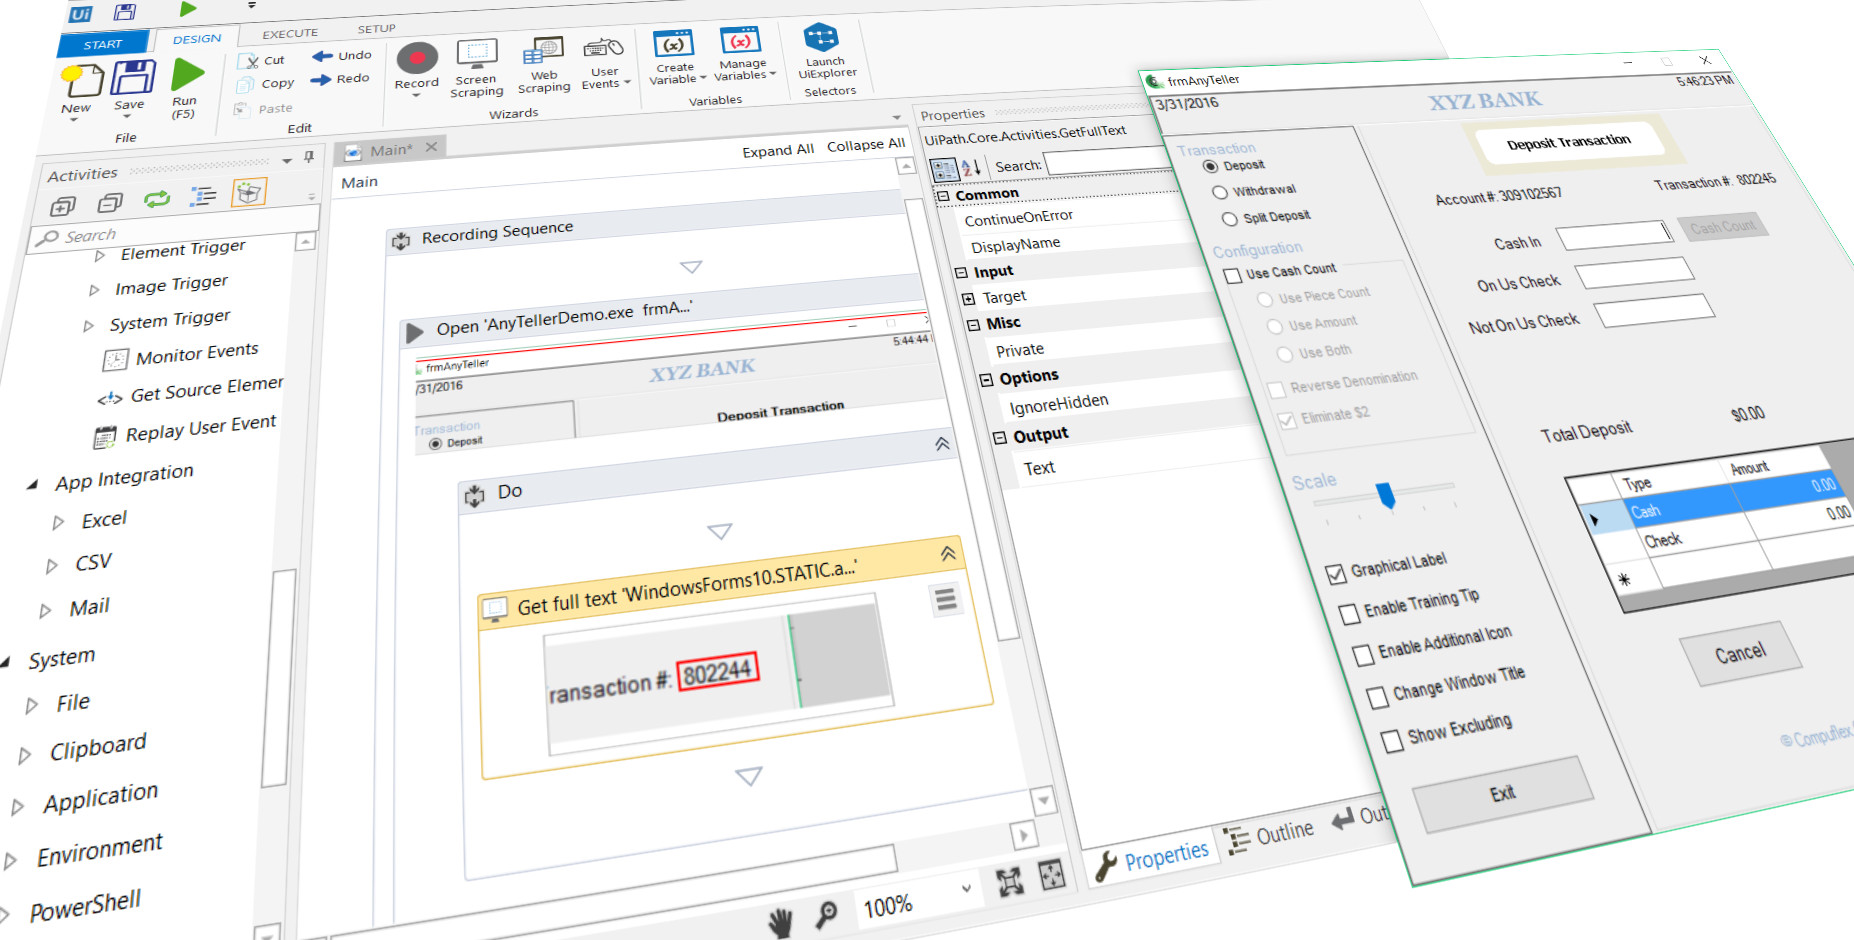This screenshot has width=1854, height=940.
Task: Click the Scale slider handle
Action: [1386, 495]
